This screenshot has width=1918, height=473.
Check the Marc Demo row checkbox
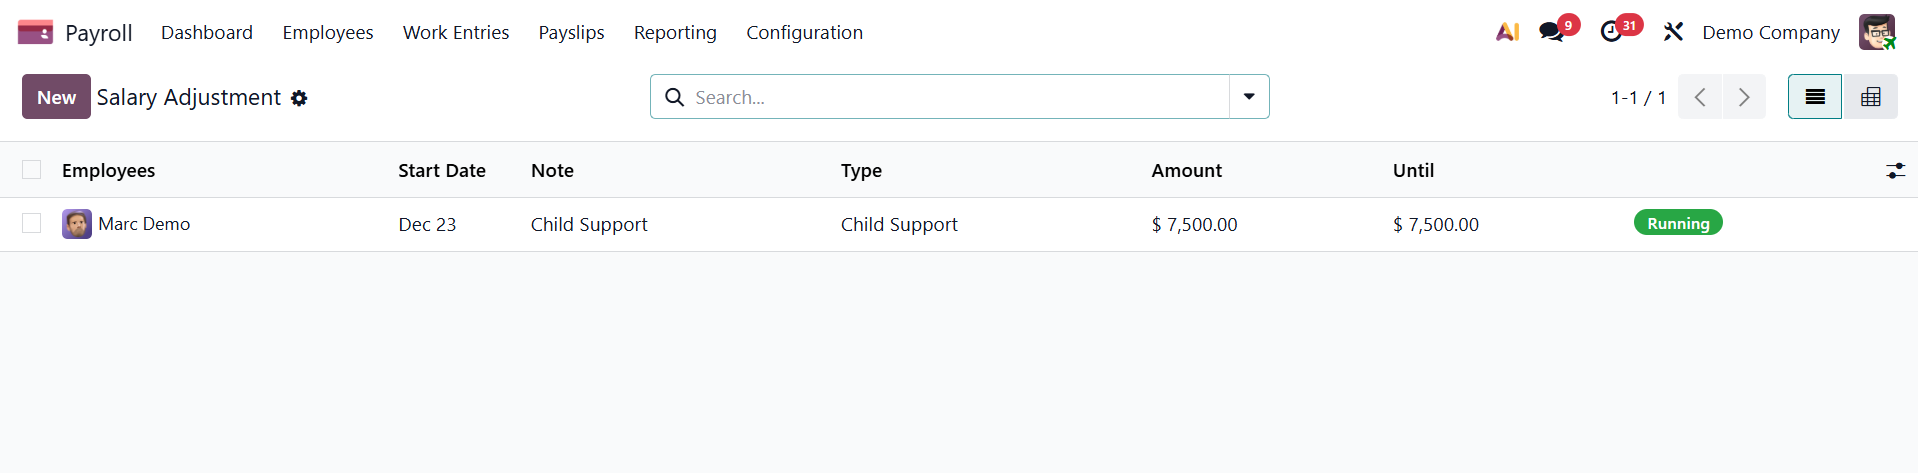(x=32, y=224)
